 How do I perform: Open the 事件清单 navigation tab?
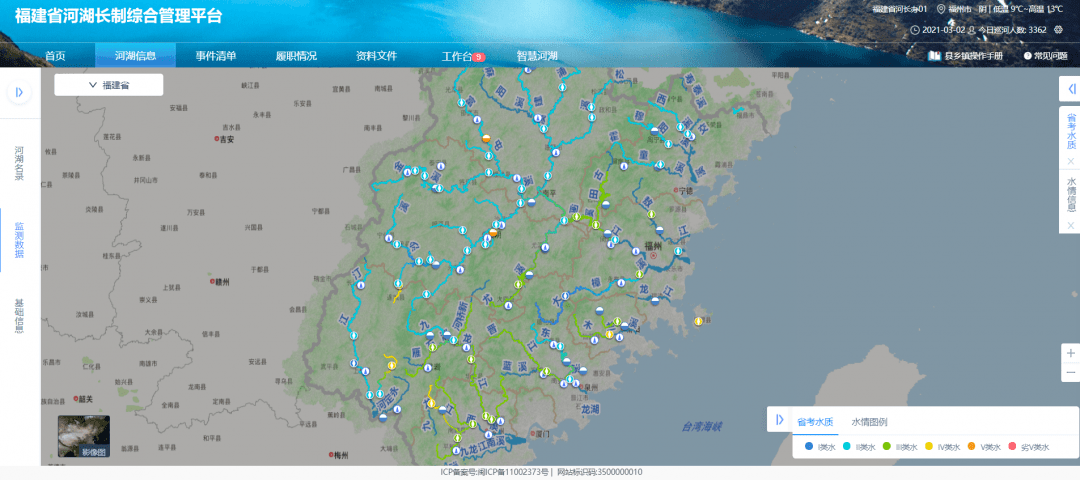pos(216,56)
